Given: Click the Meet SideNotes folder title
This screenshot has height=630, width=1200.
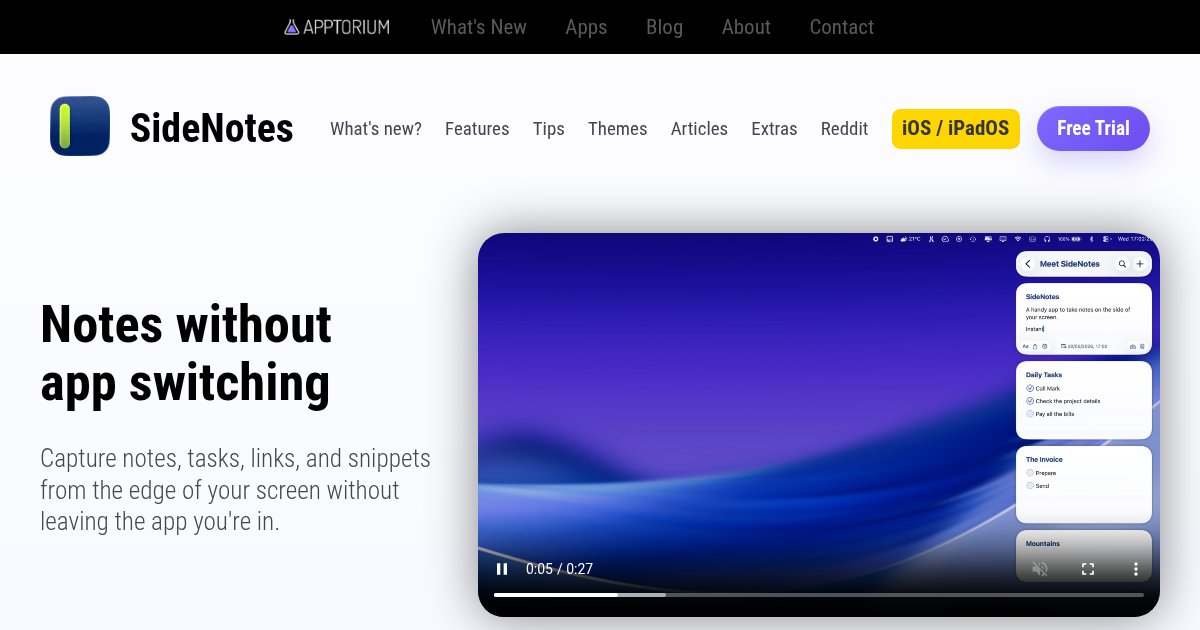Looking at the screenshot, I should [x=1070, y=264].
